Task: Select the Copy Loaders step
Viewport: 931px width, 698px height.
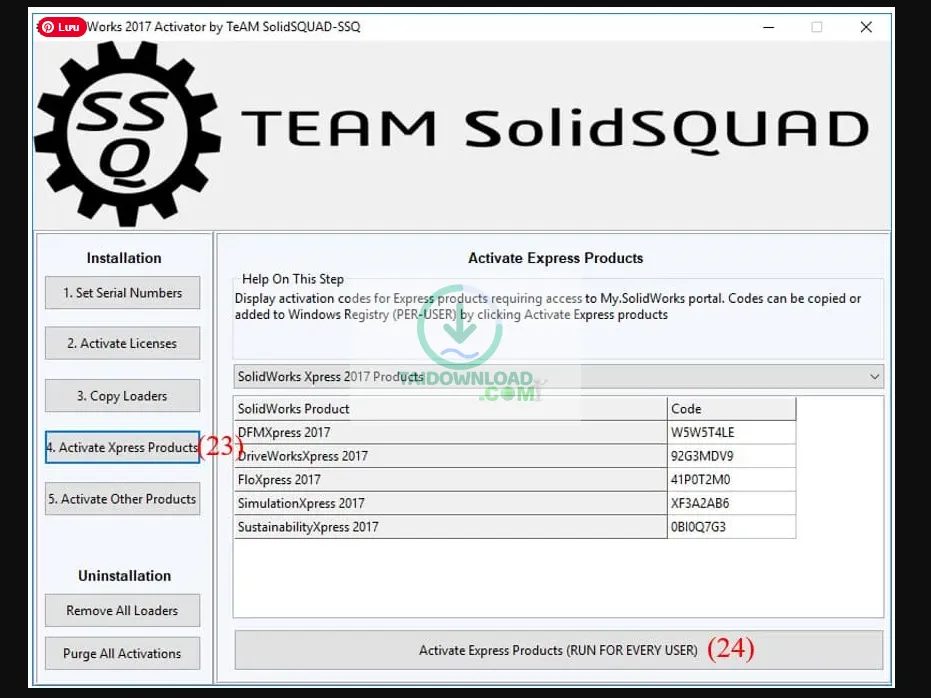Action: pyautogui.click(x=122, y=396)
